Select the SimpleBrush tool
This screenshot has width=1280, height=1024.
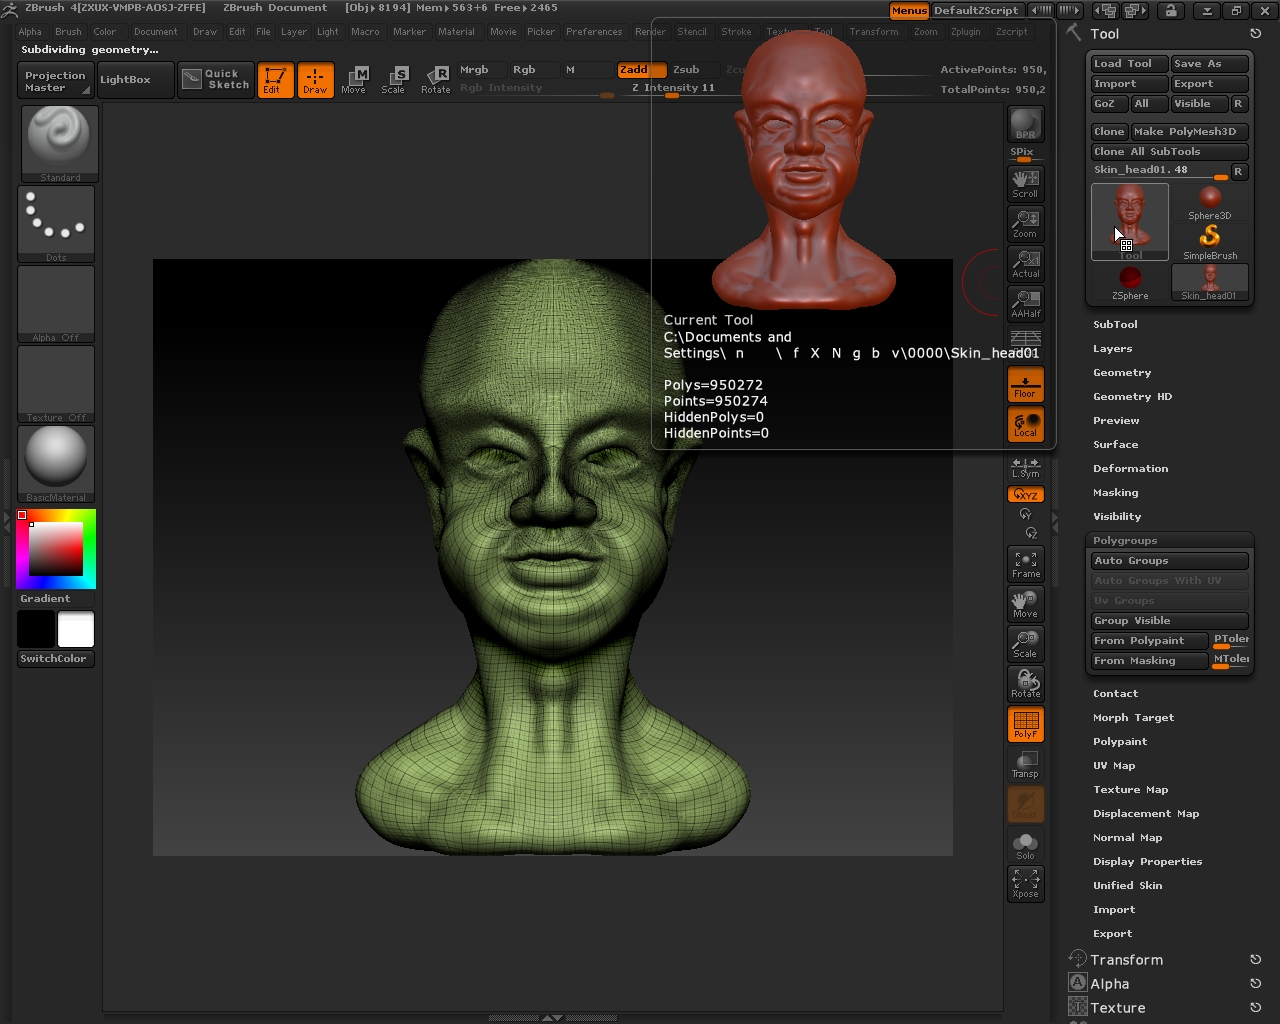pyautogui.click(x=1210, y=242)
